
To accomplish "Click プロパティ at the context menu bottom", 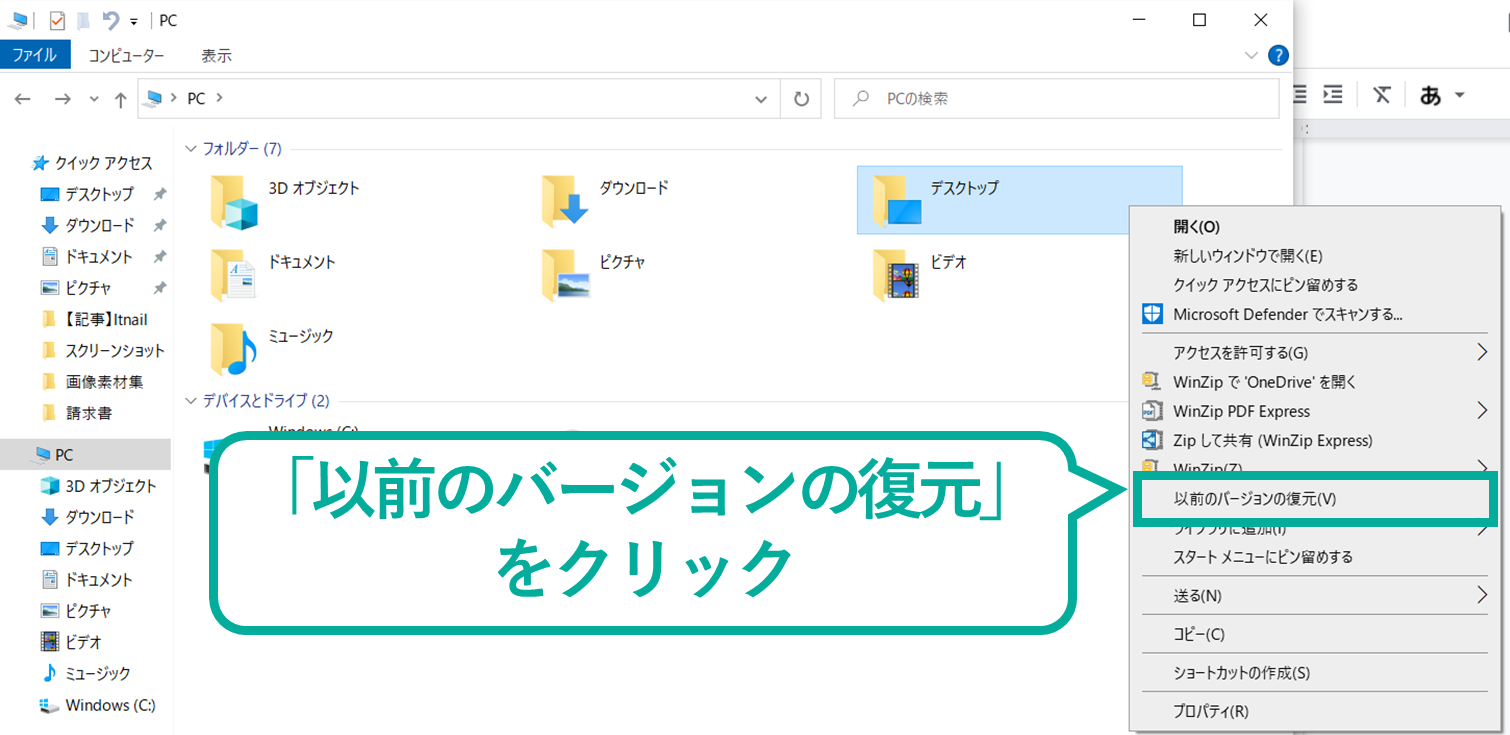I will click(x=1211, y=711).
